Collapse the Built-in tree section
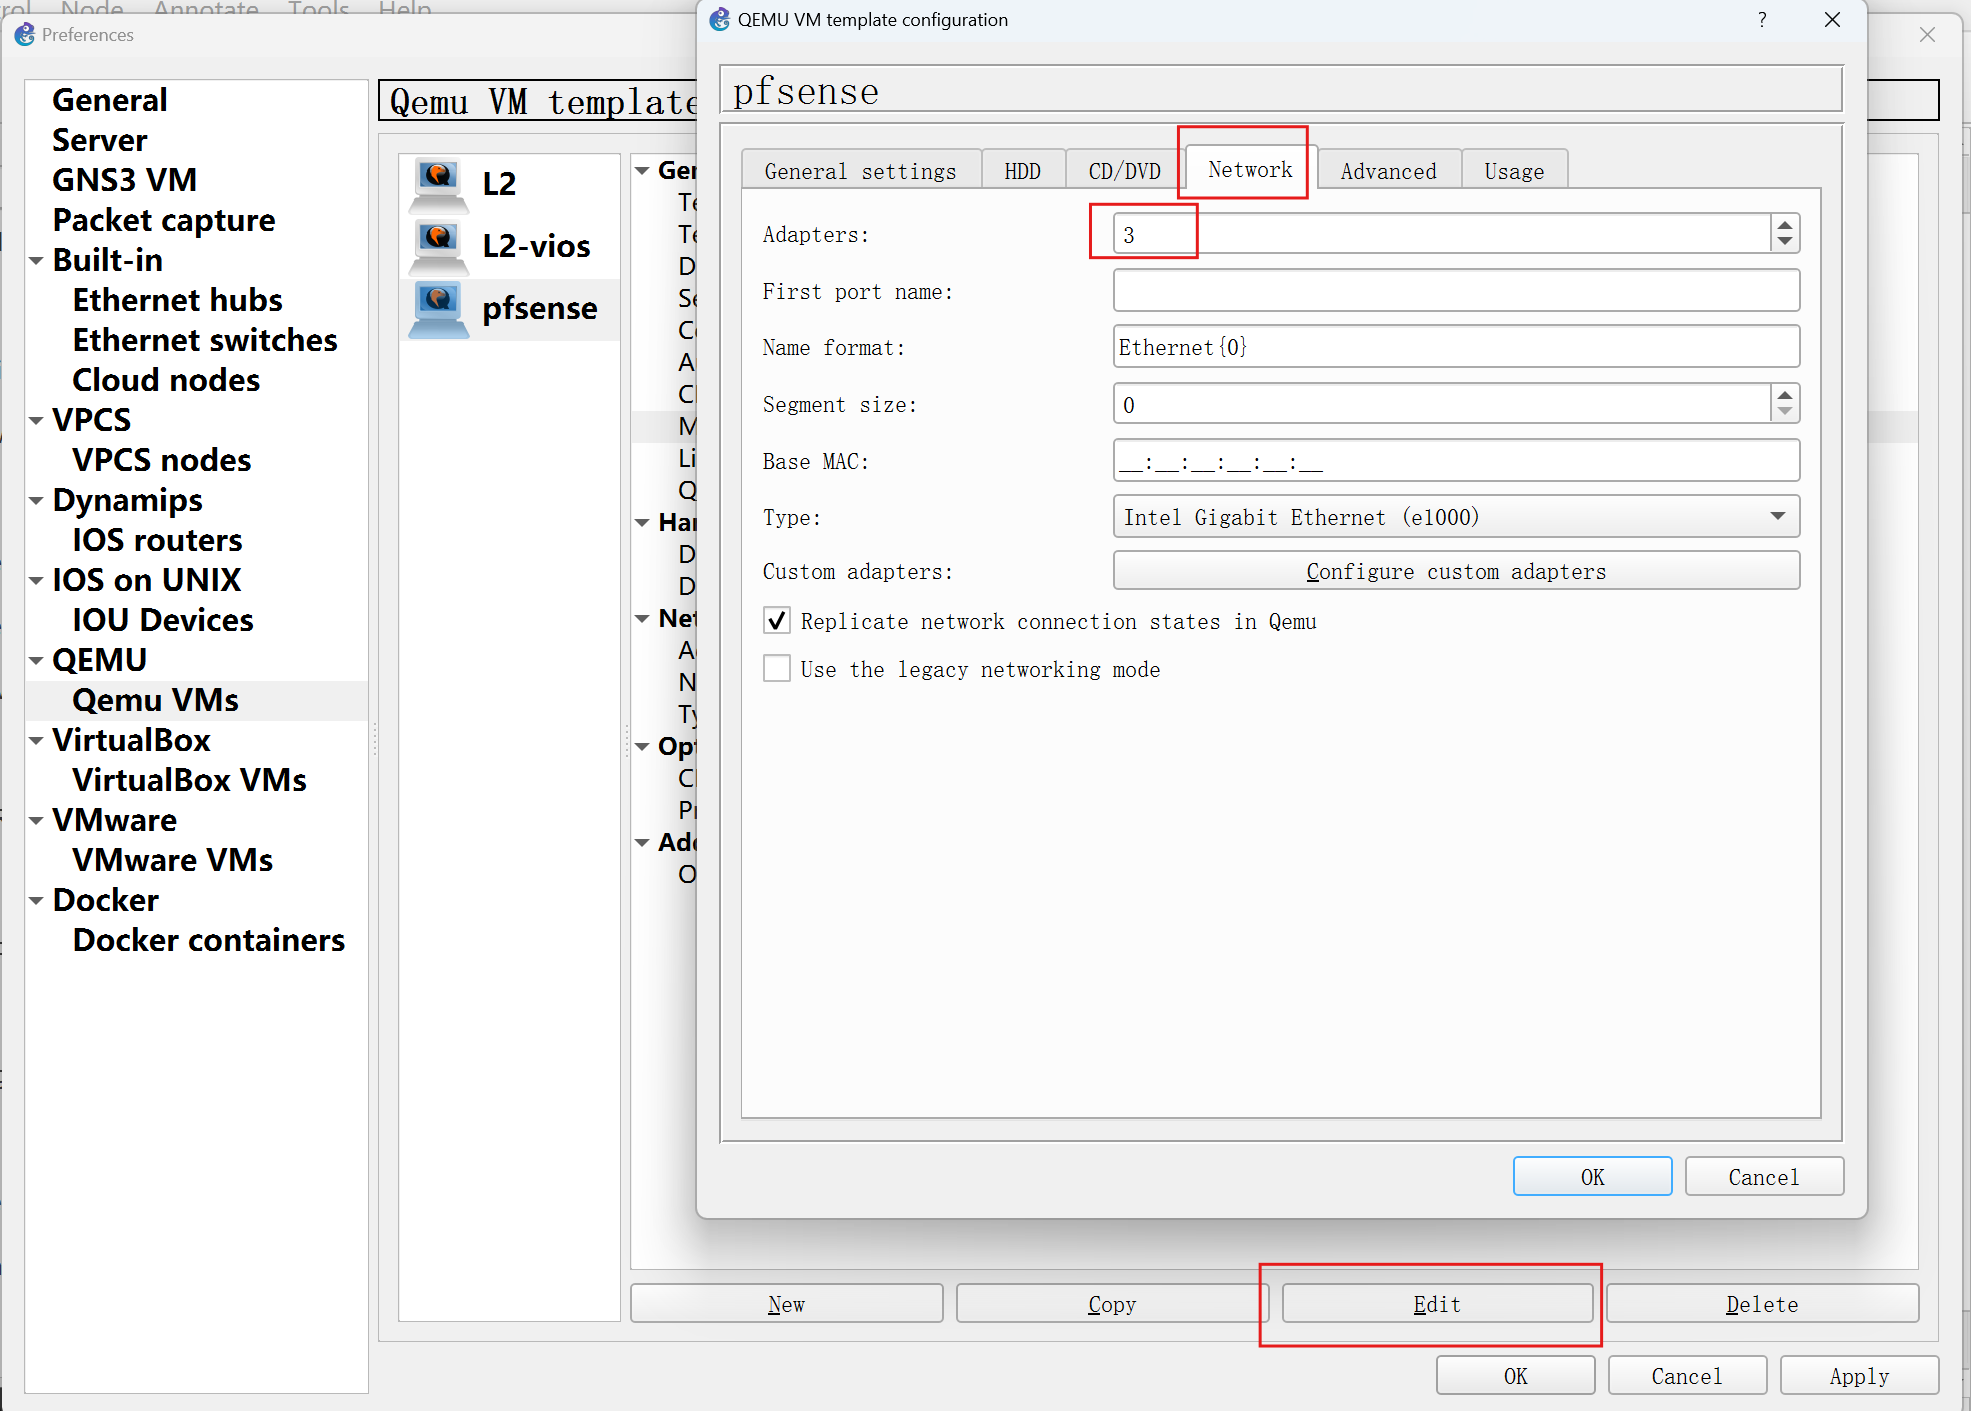Screen dimensions: 1971x1411 [36, 261]
